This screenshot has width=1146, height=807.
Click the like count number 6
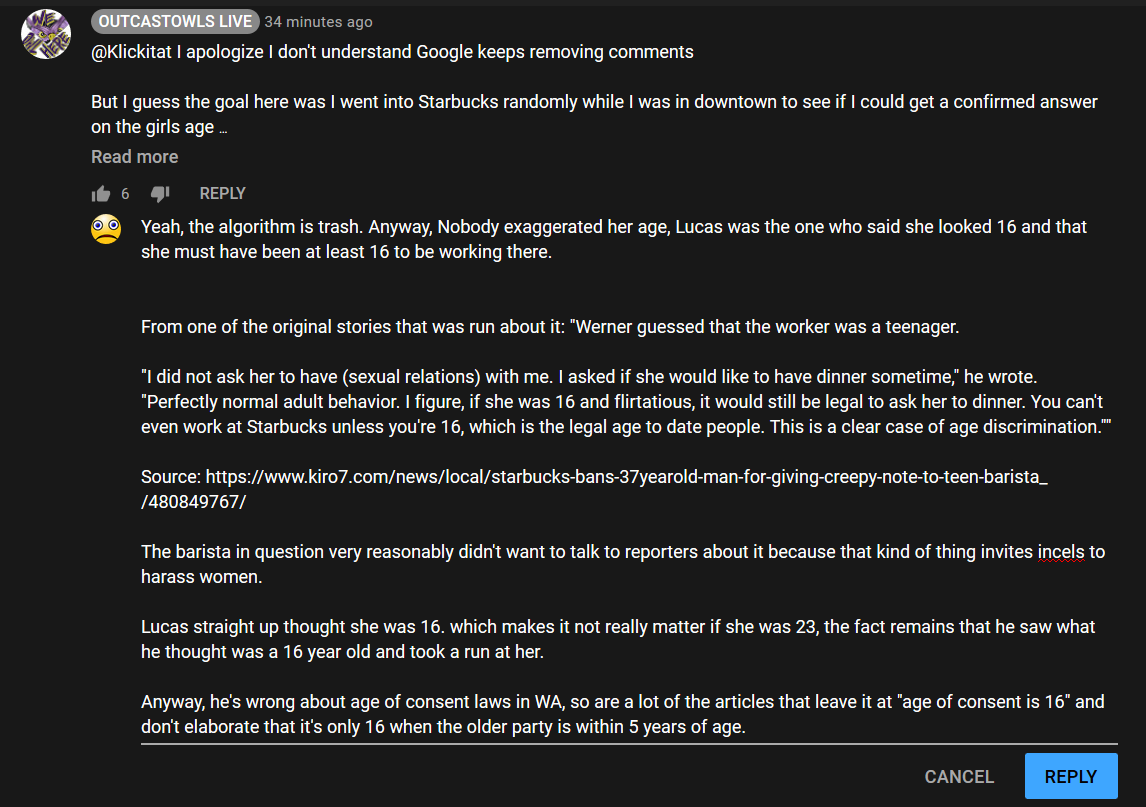(x=125, y=194)
